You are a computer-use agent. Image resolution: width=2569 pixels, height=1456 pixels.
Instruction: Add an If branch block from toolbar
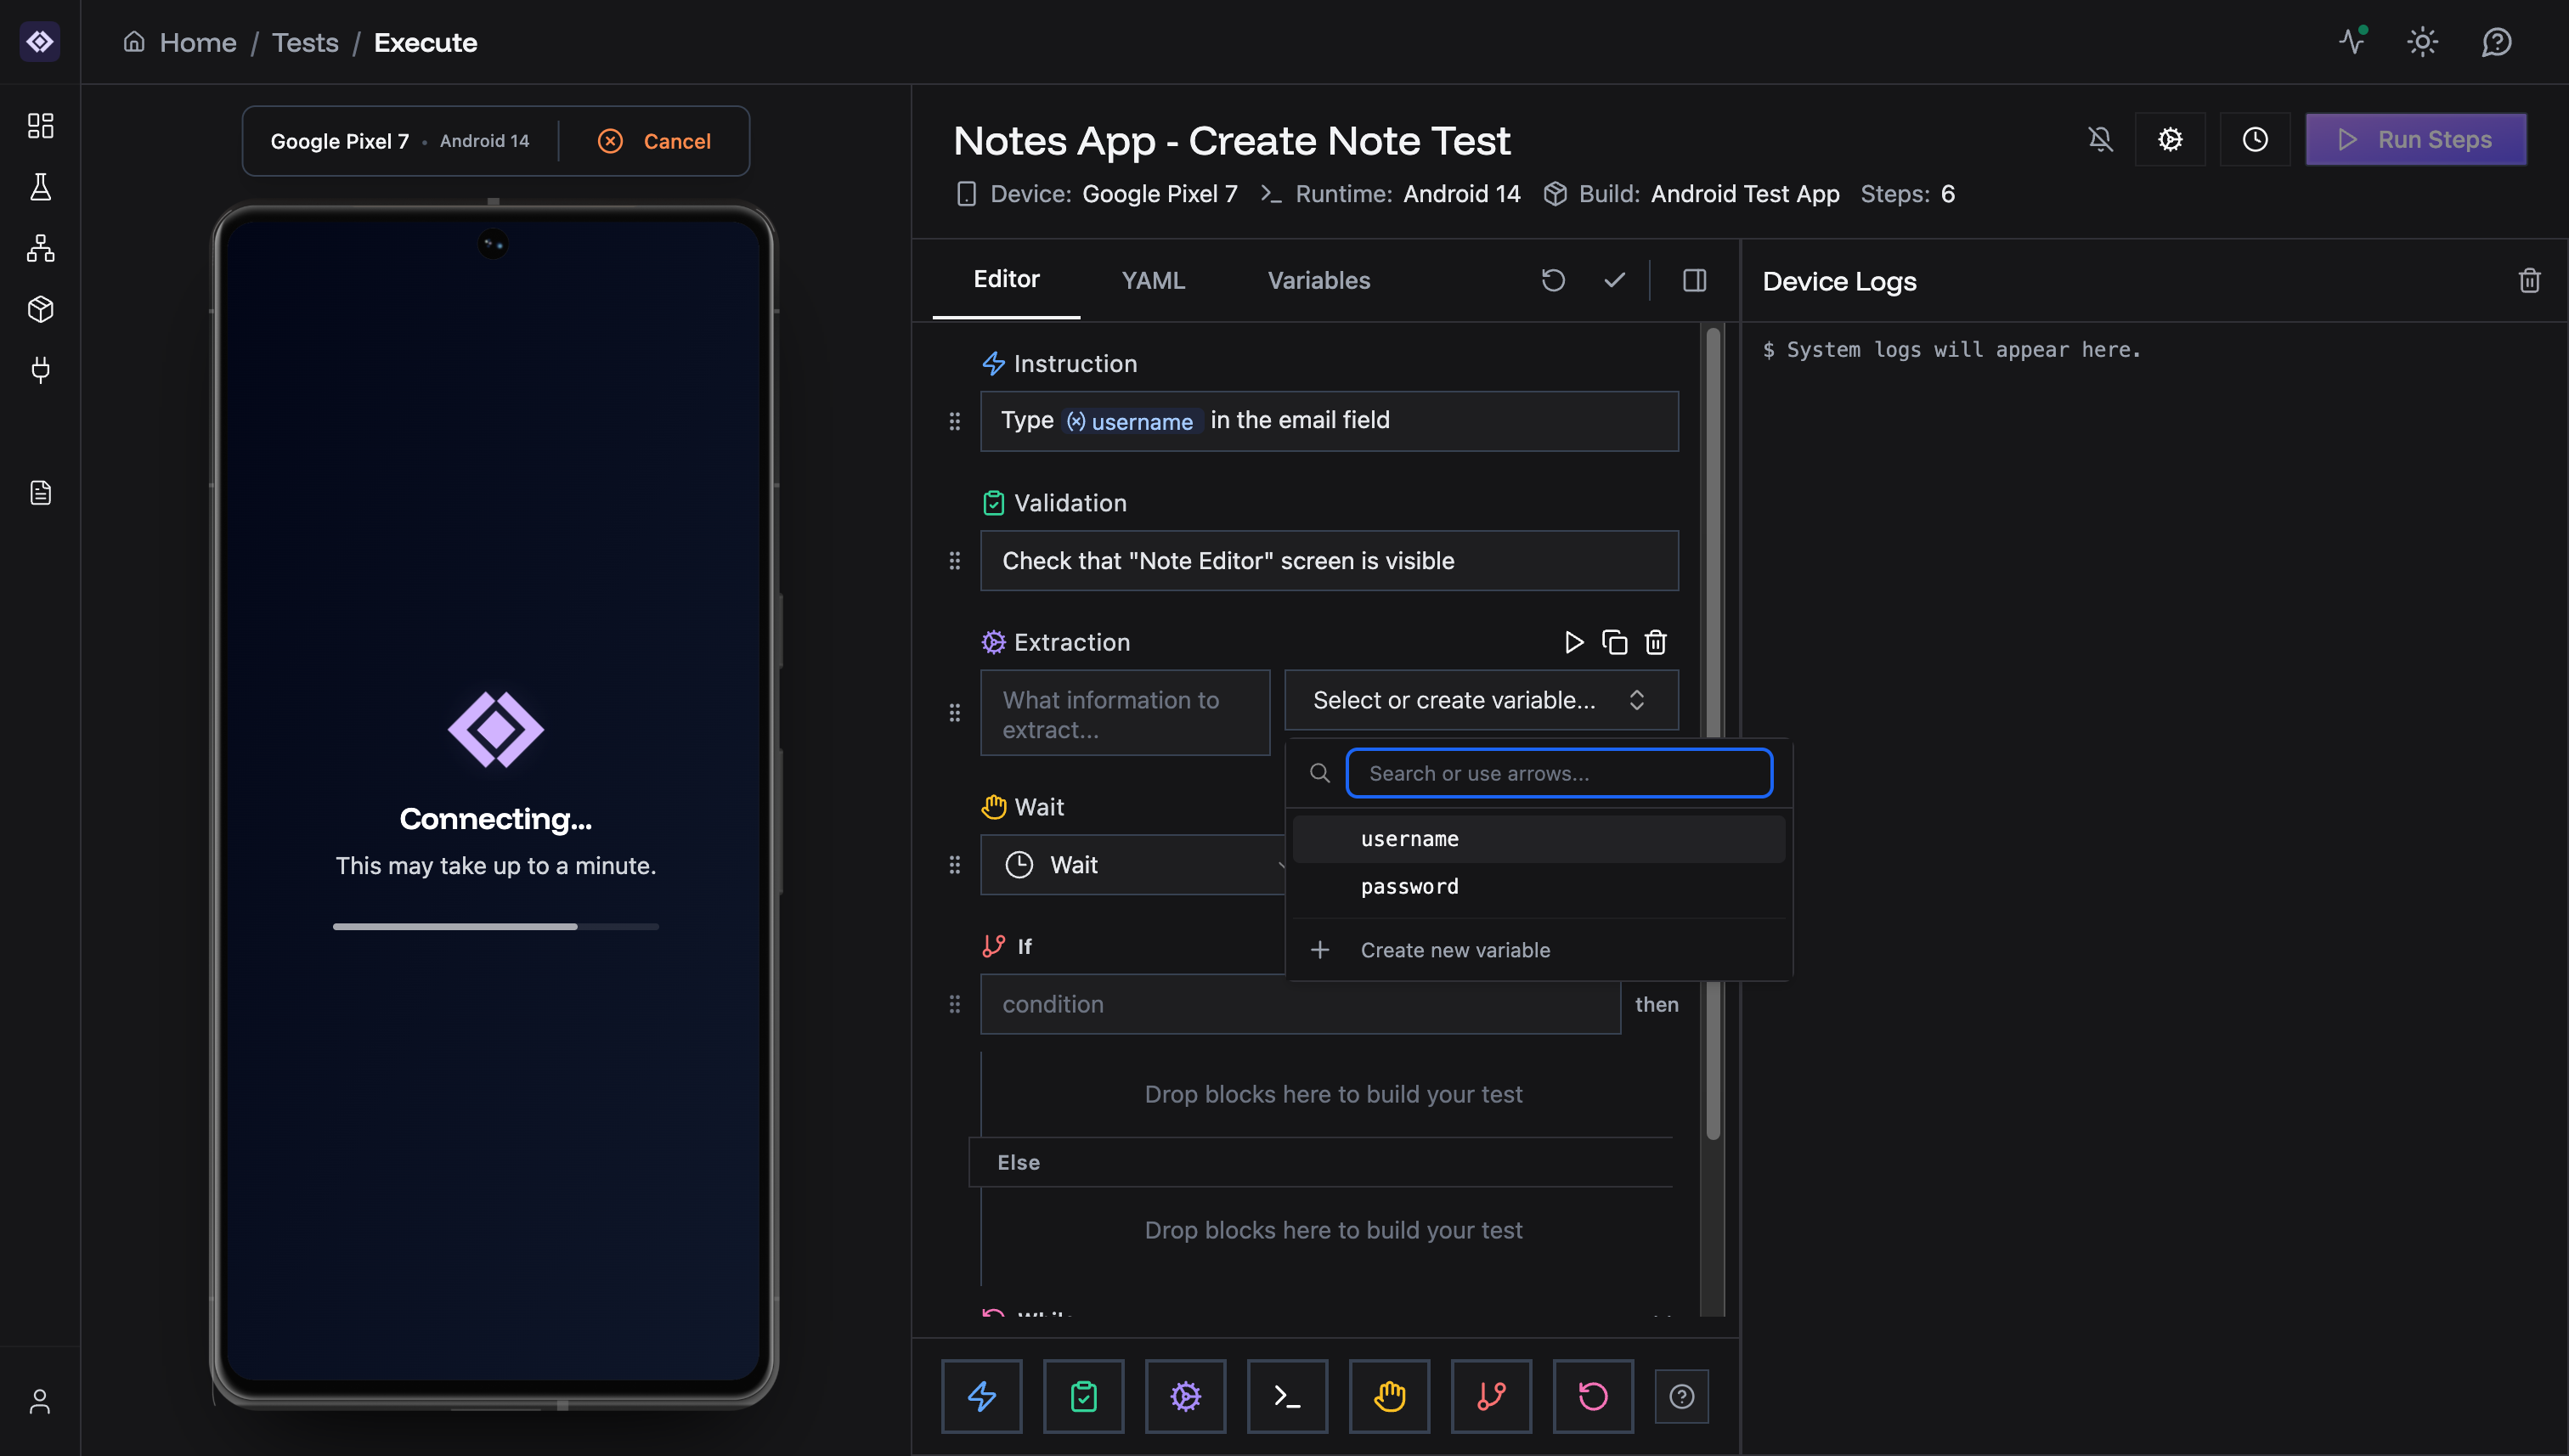pos(1491,1396)
